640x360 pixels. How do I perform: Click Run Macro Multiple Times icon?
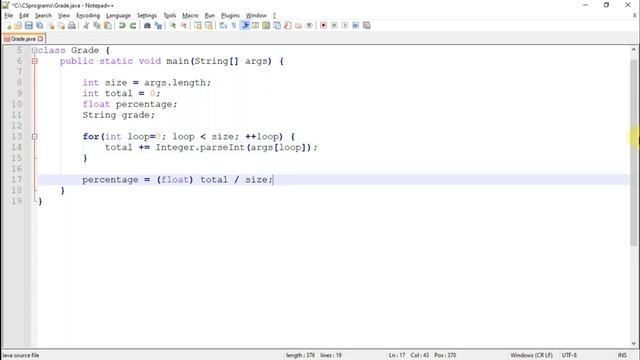(356, 25)
